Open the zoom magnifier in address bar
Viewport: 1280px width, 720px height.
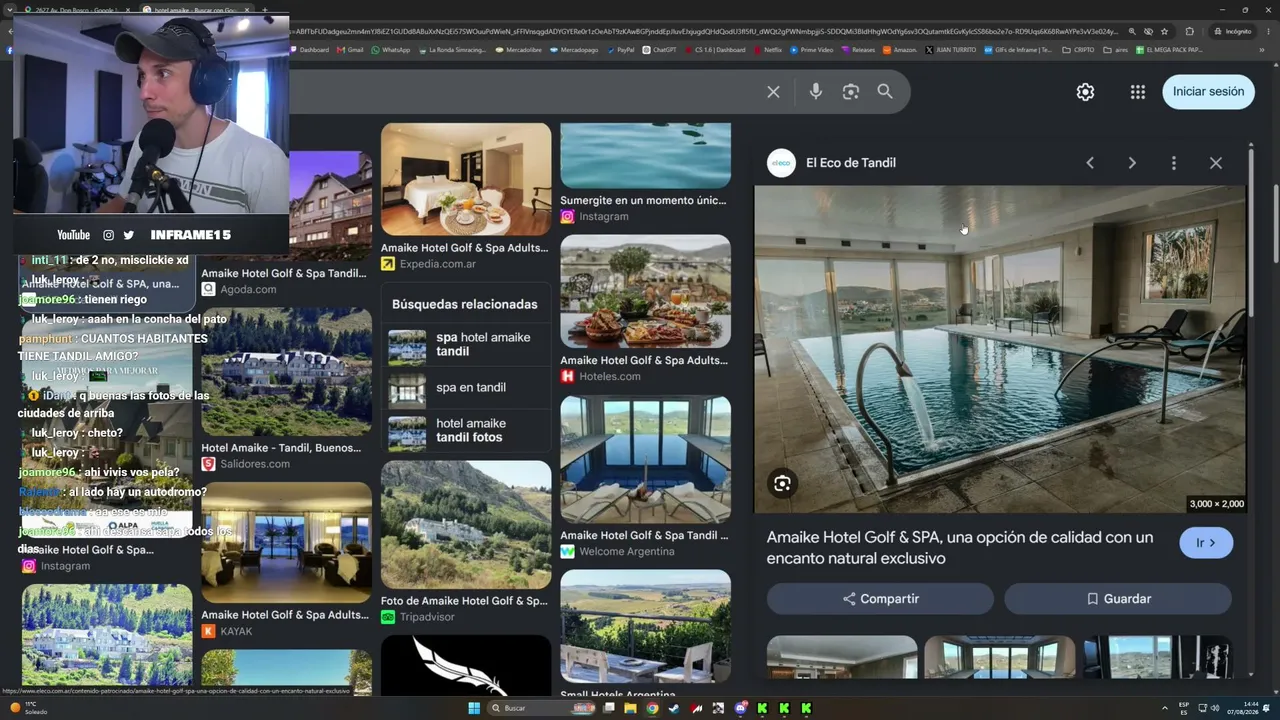tap(1132, 31)
